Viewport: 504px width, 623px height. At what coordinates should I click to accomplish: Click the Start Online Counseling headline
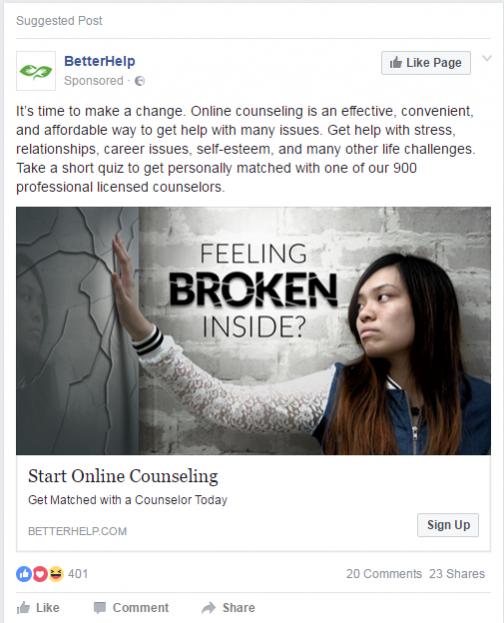pyautogui.click(x=123, y=476)
